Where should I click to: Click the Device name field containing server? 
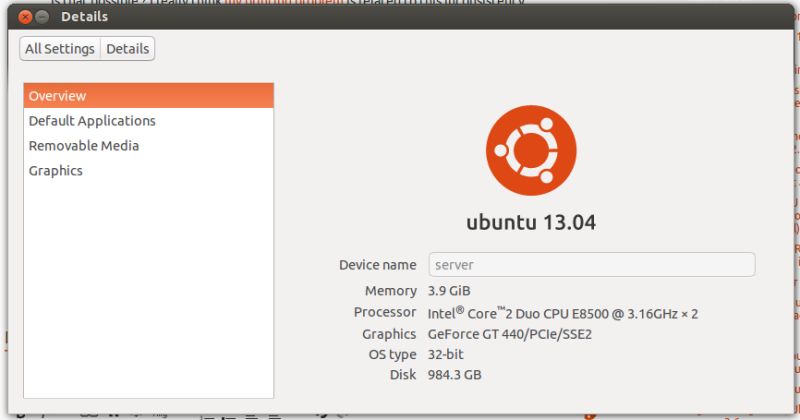tap(592, 265)
